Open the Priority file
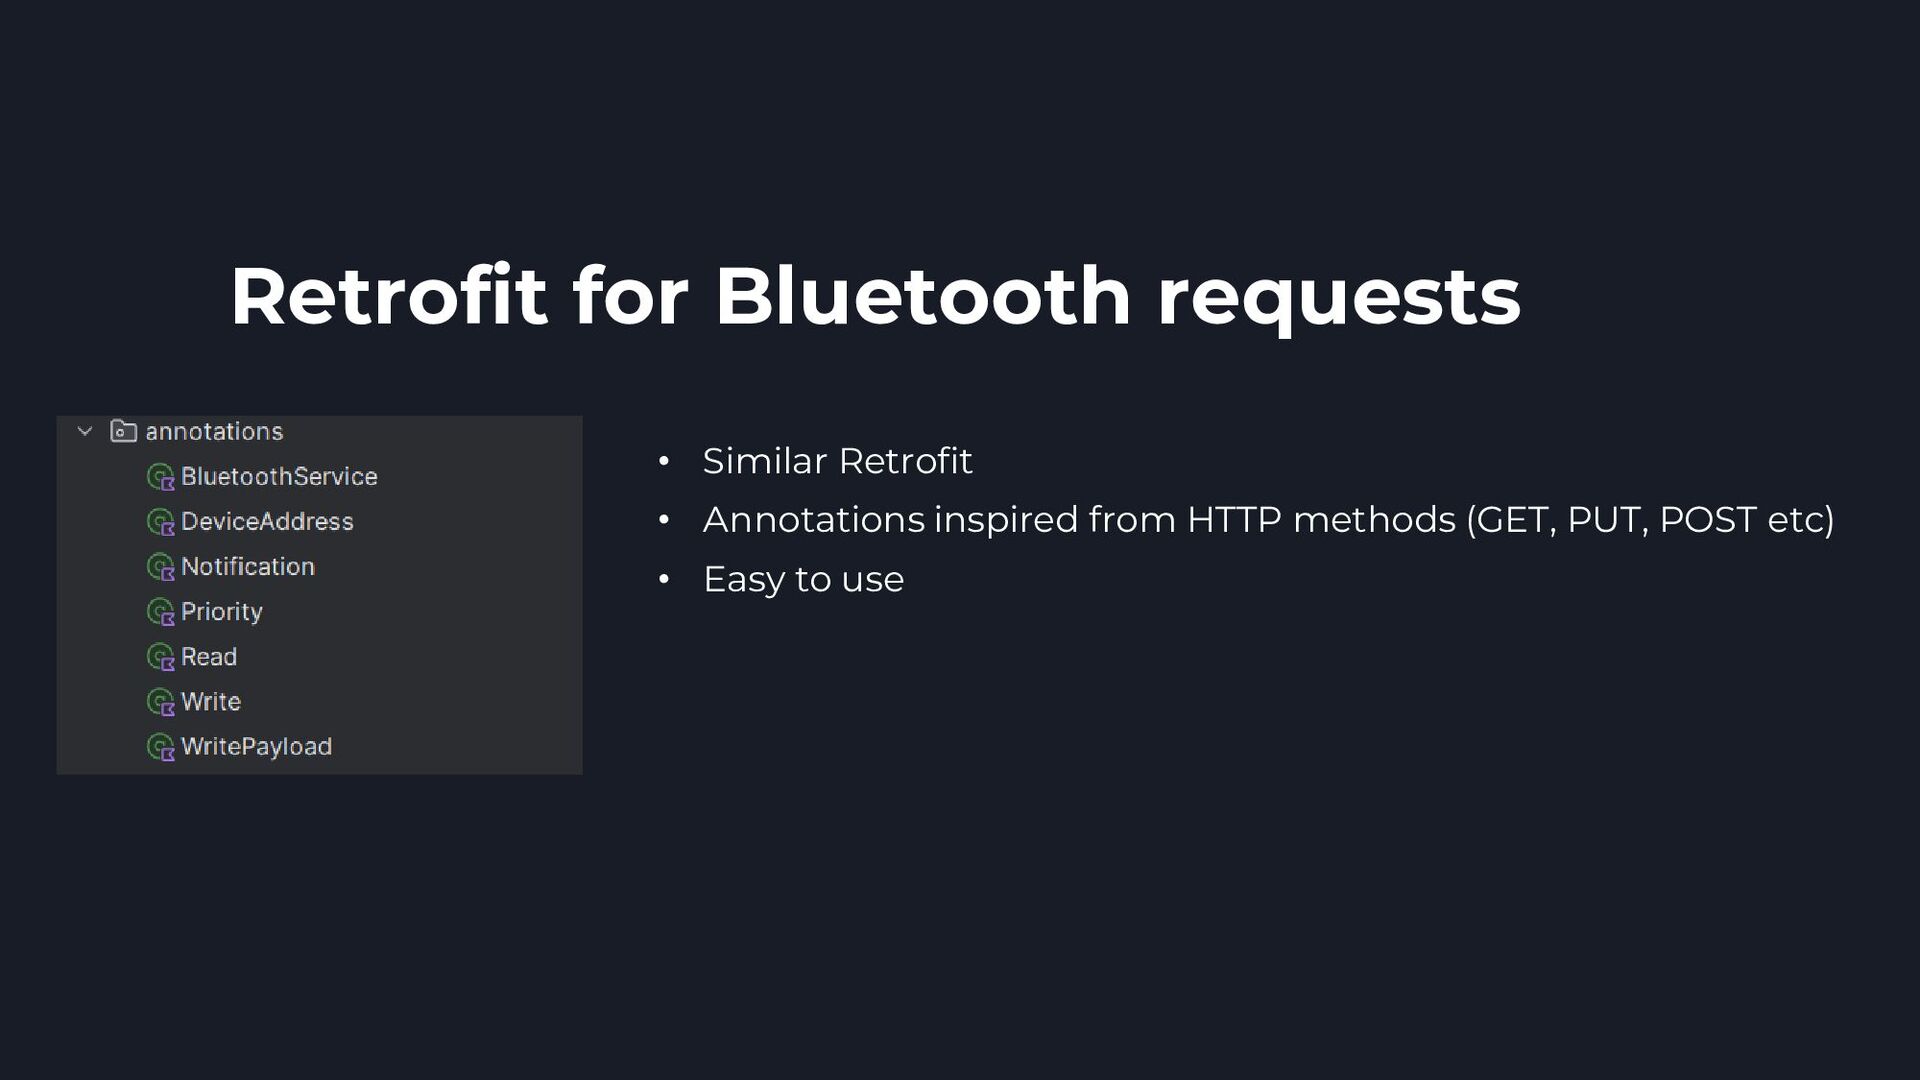Image resolution: width=1920 pixels, height=1080 pixels. click(x=222, y=612)
